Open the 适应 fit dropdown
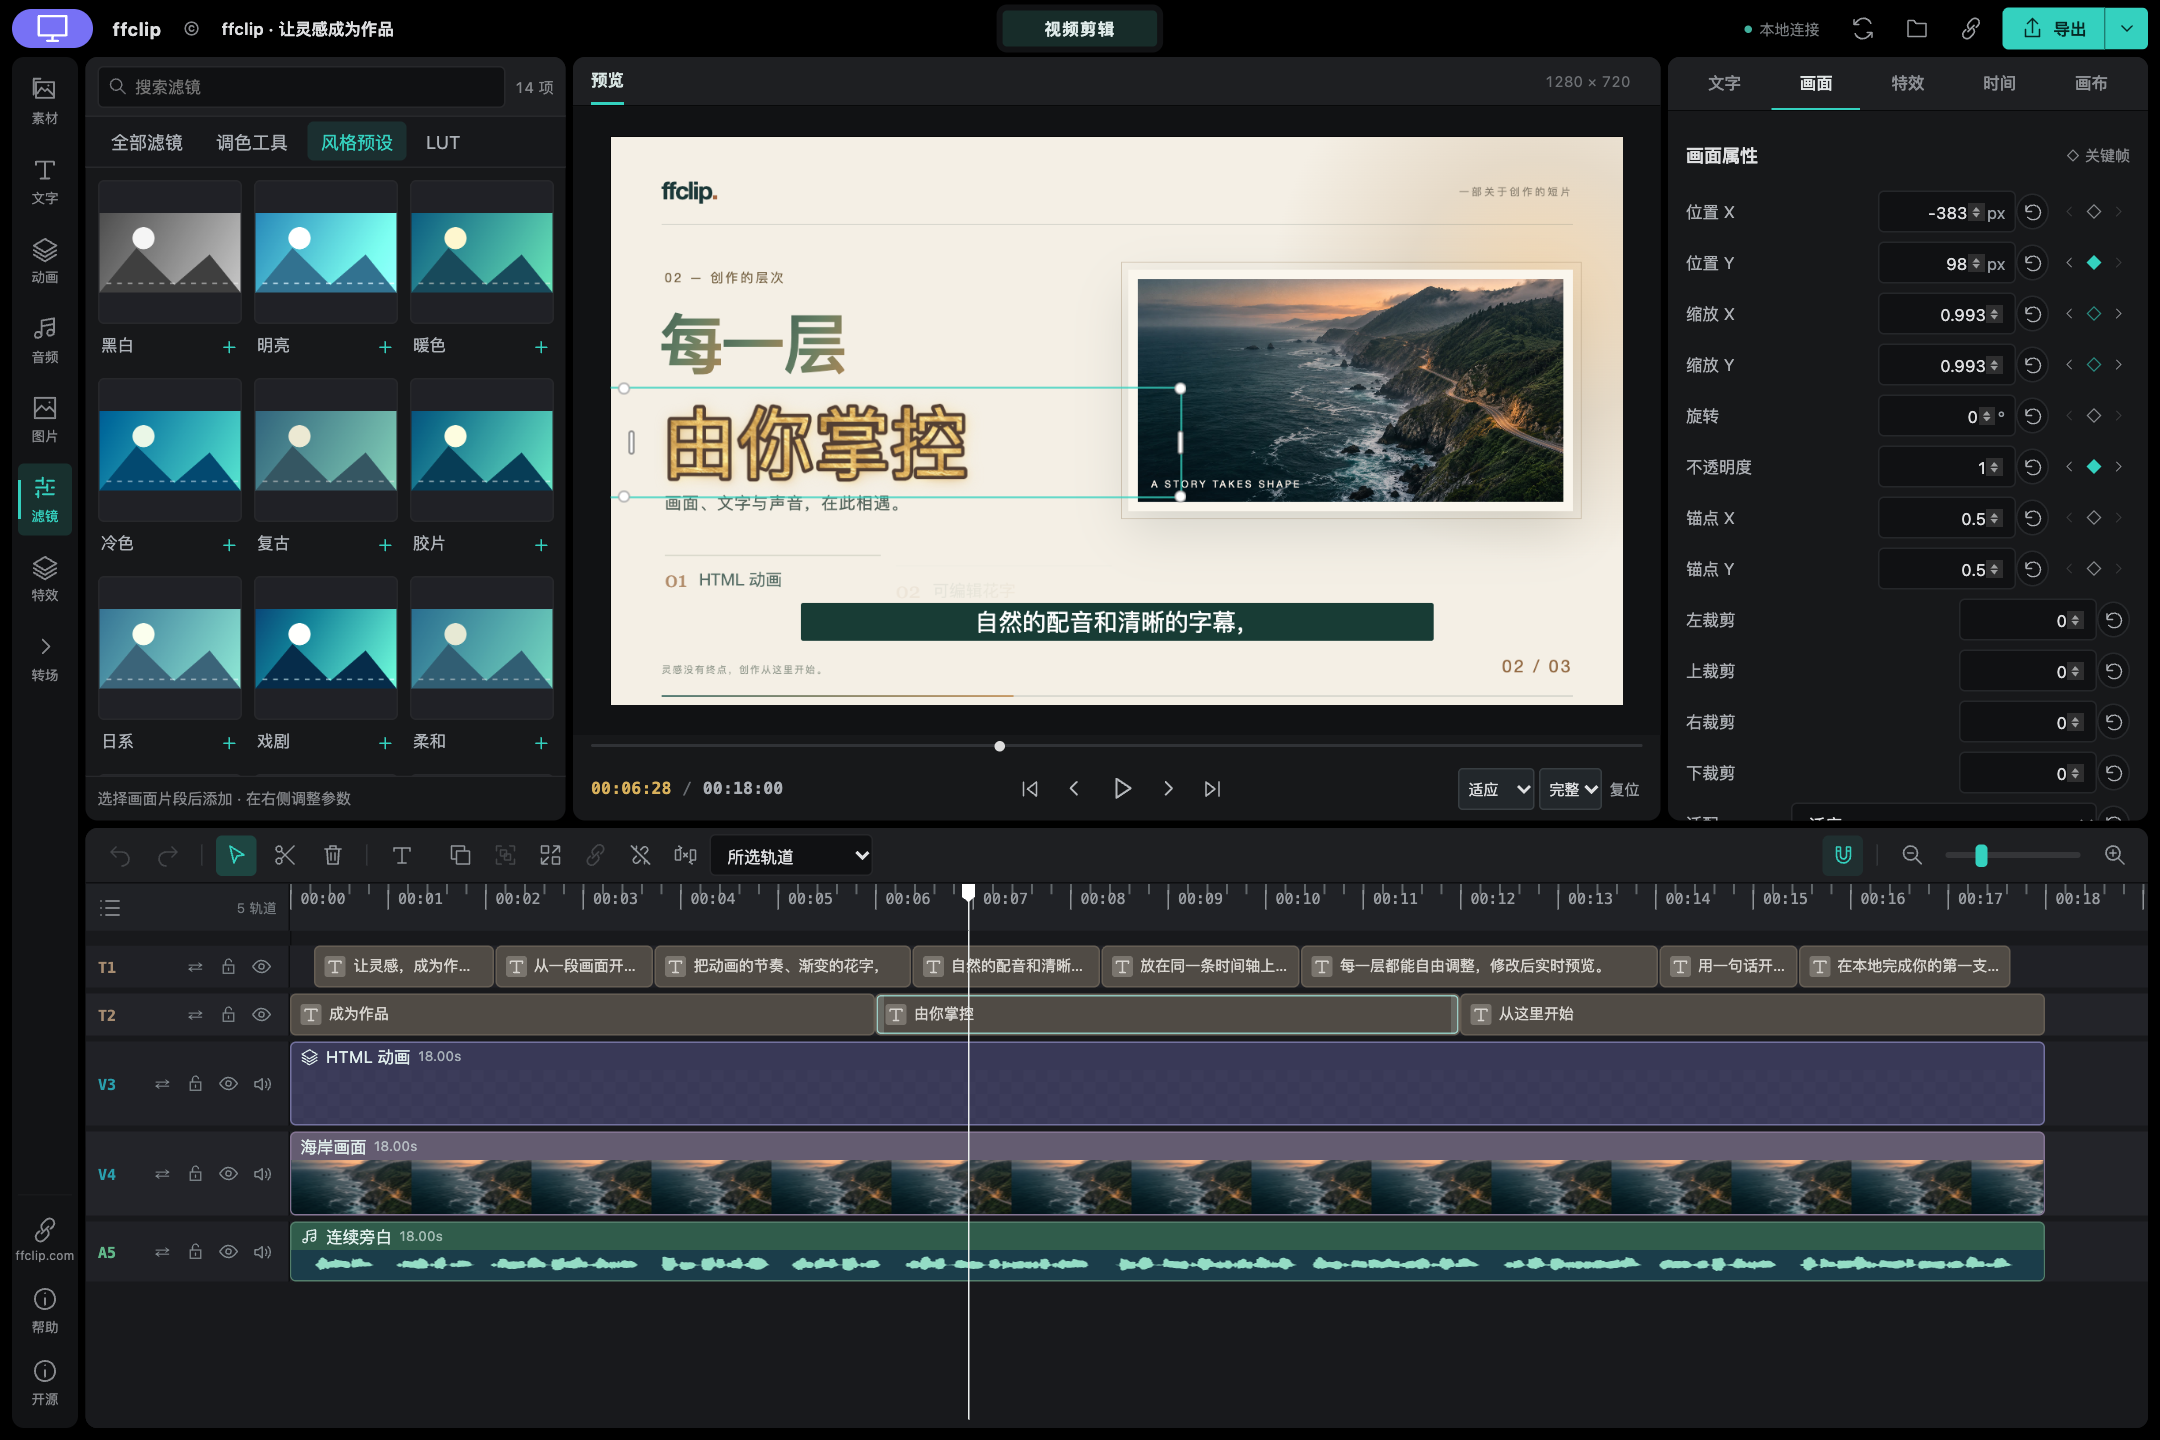 pos(1495,789)
